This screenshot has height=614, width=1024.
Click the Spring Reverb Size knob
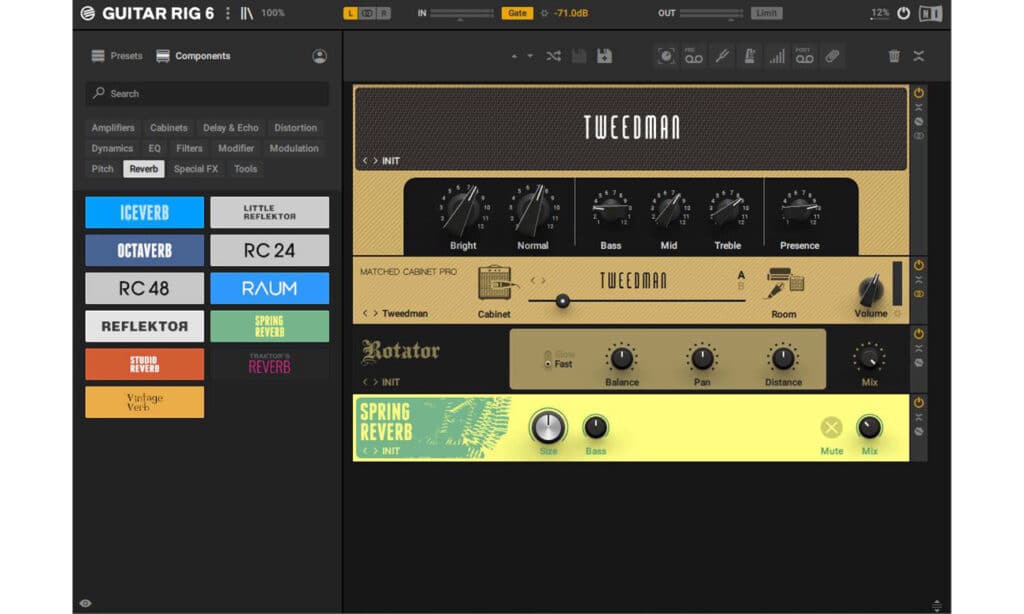[x=548, y=427]
